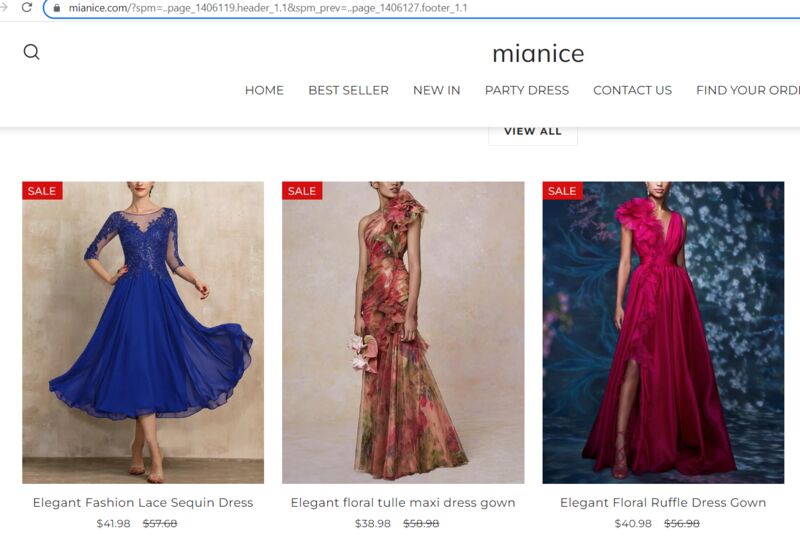This screenshot has height=556, width=800.
Task: Go to the HOME menu item
Action: 264,90
